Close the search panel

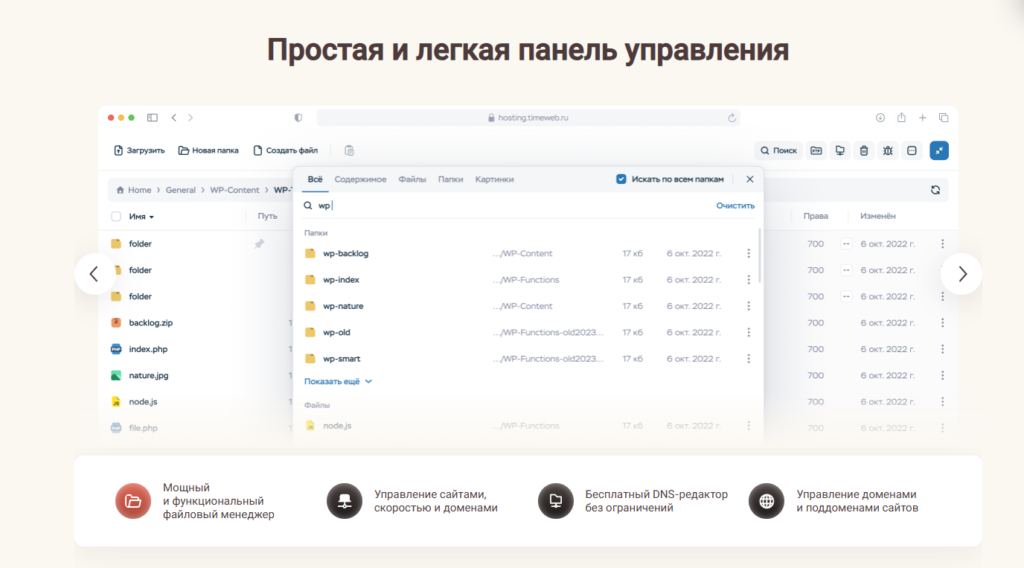[750, 179]
